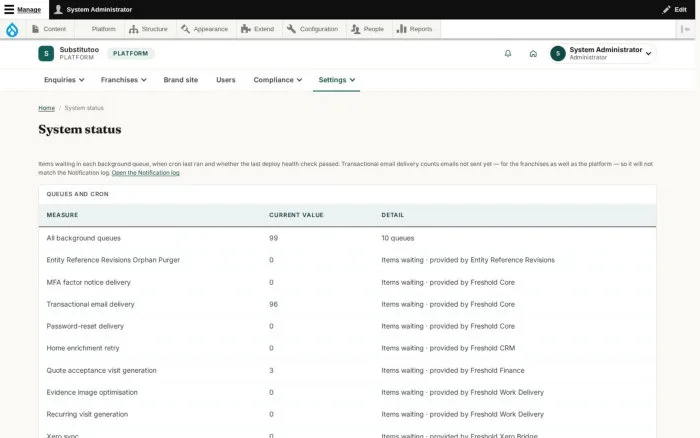Expand the Compliance dropdown menu
This screenshot has width=700, height=438.
pos(278,80)
